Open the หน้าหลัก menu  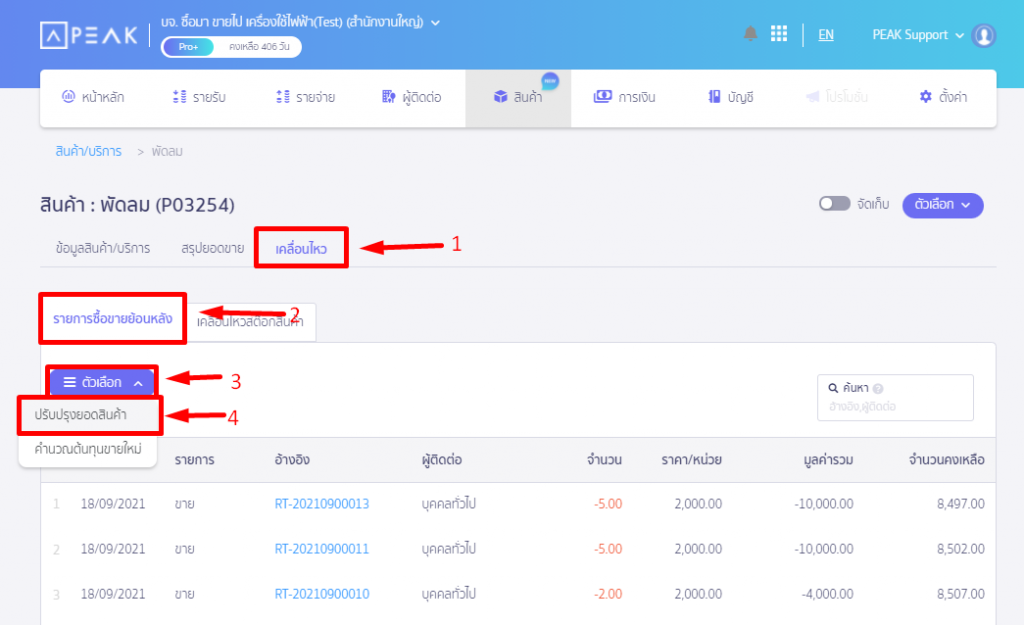(x=93, y=97)
